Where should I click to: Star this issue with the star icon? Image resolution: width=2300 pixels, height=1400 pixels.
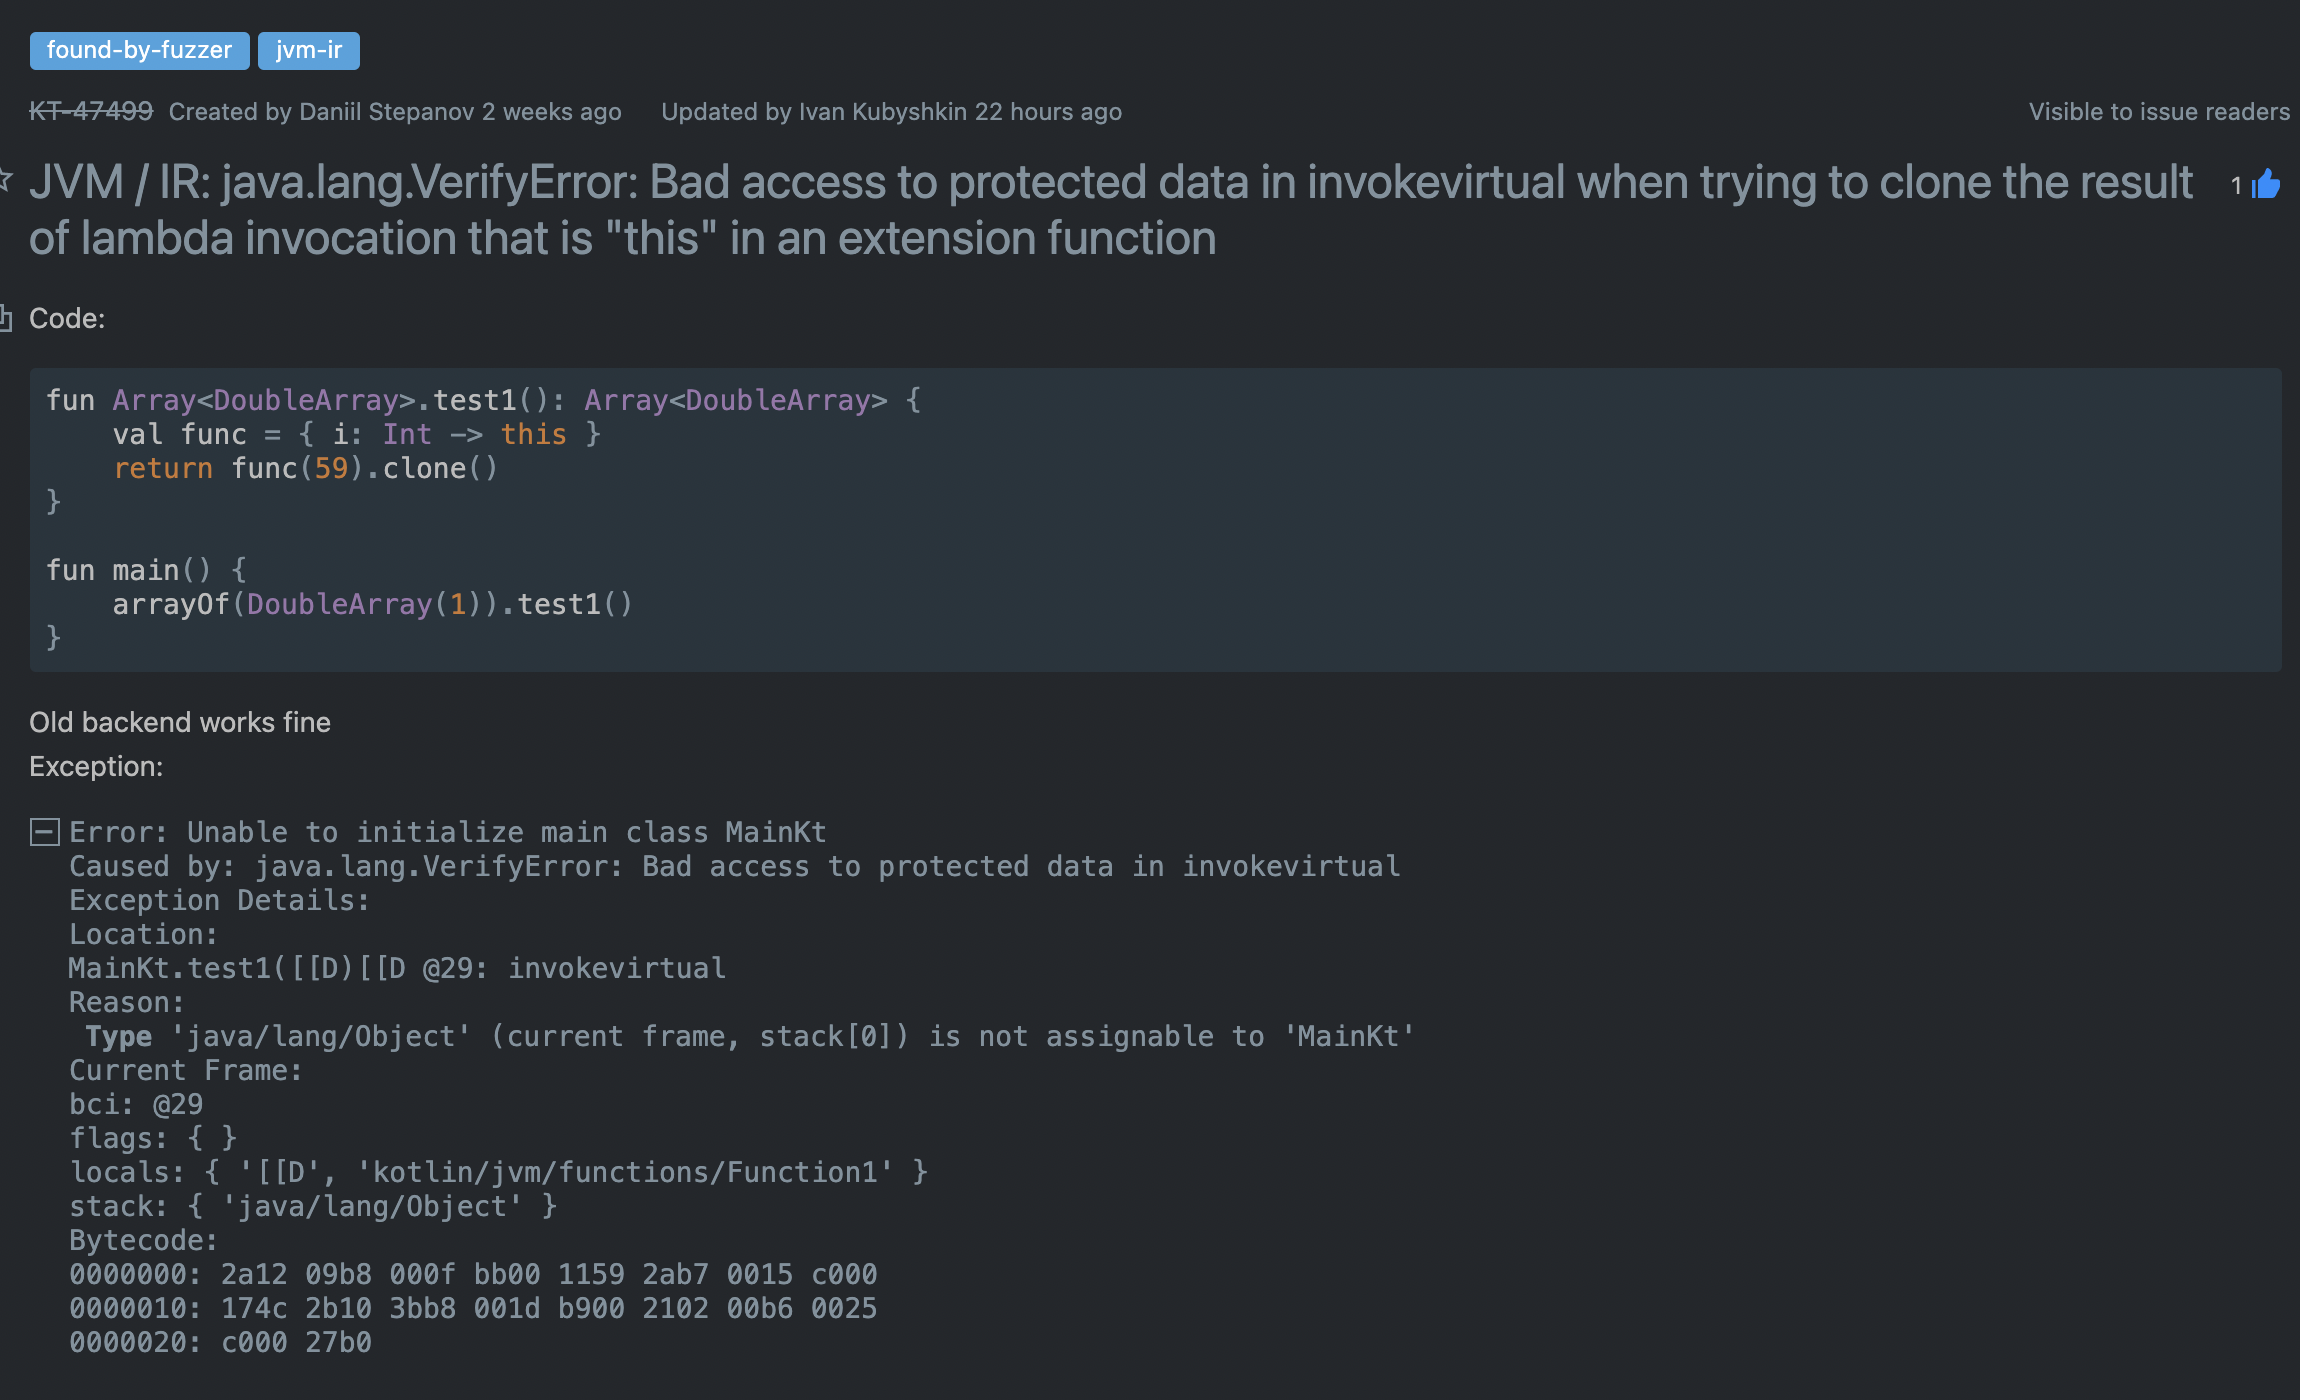point(5,181)
